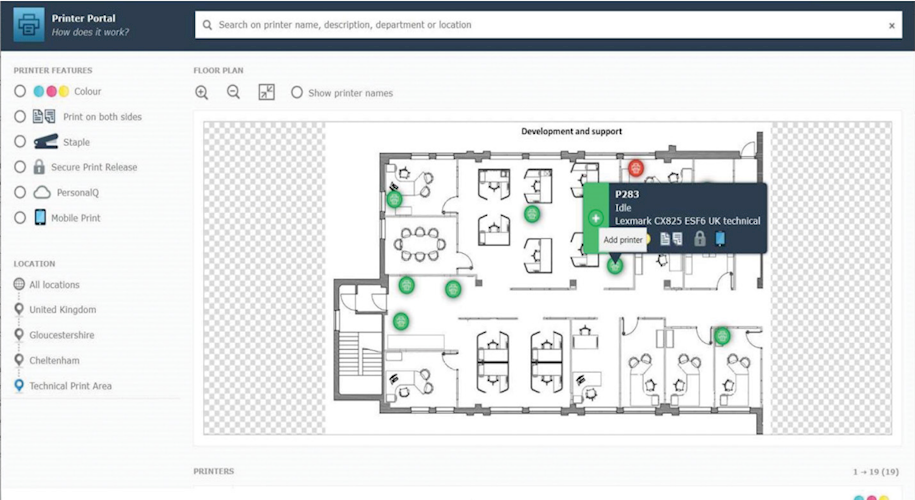Viewport: 915px width, 500px height.
Task: Zoom out of the floor plan
Action: click(233, 92)
